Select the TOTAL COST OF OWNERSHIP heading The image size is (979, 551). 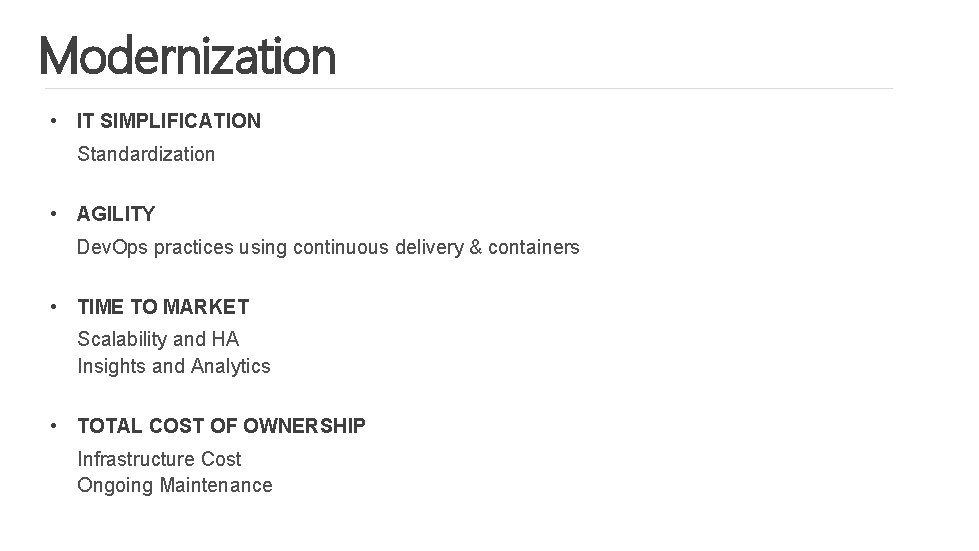pos(221,426)
